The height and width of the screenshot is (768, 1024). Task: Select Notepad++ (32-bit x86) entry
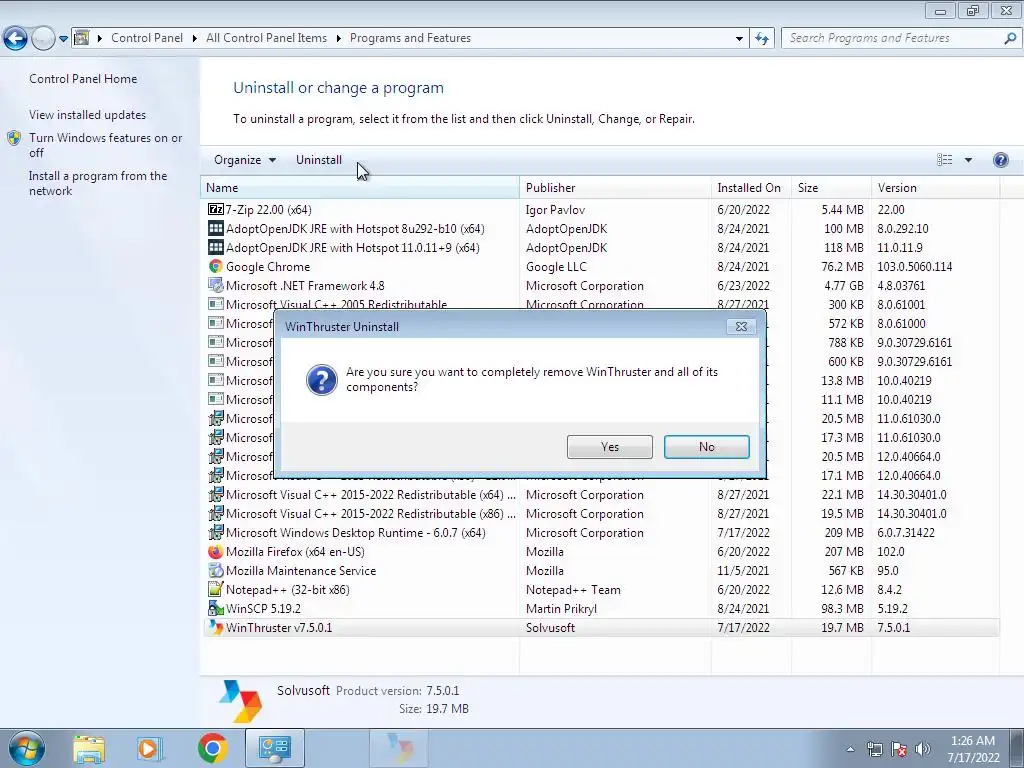tap(601, 590)
